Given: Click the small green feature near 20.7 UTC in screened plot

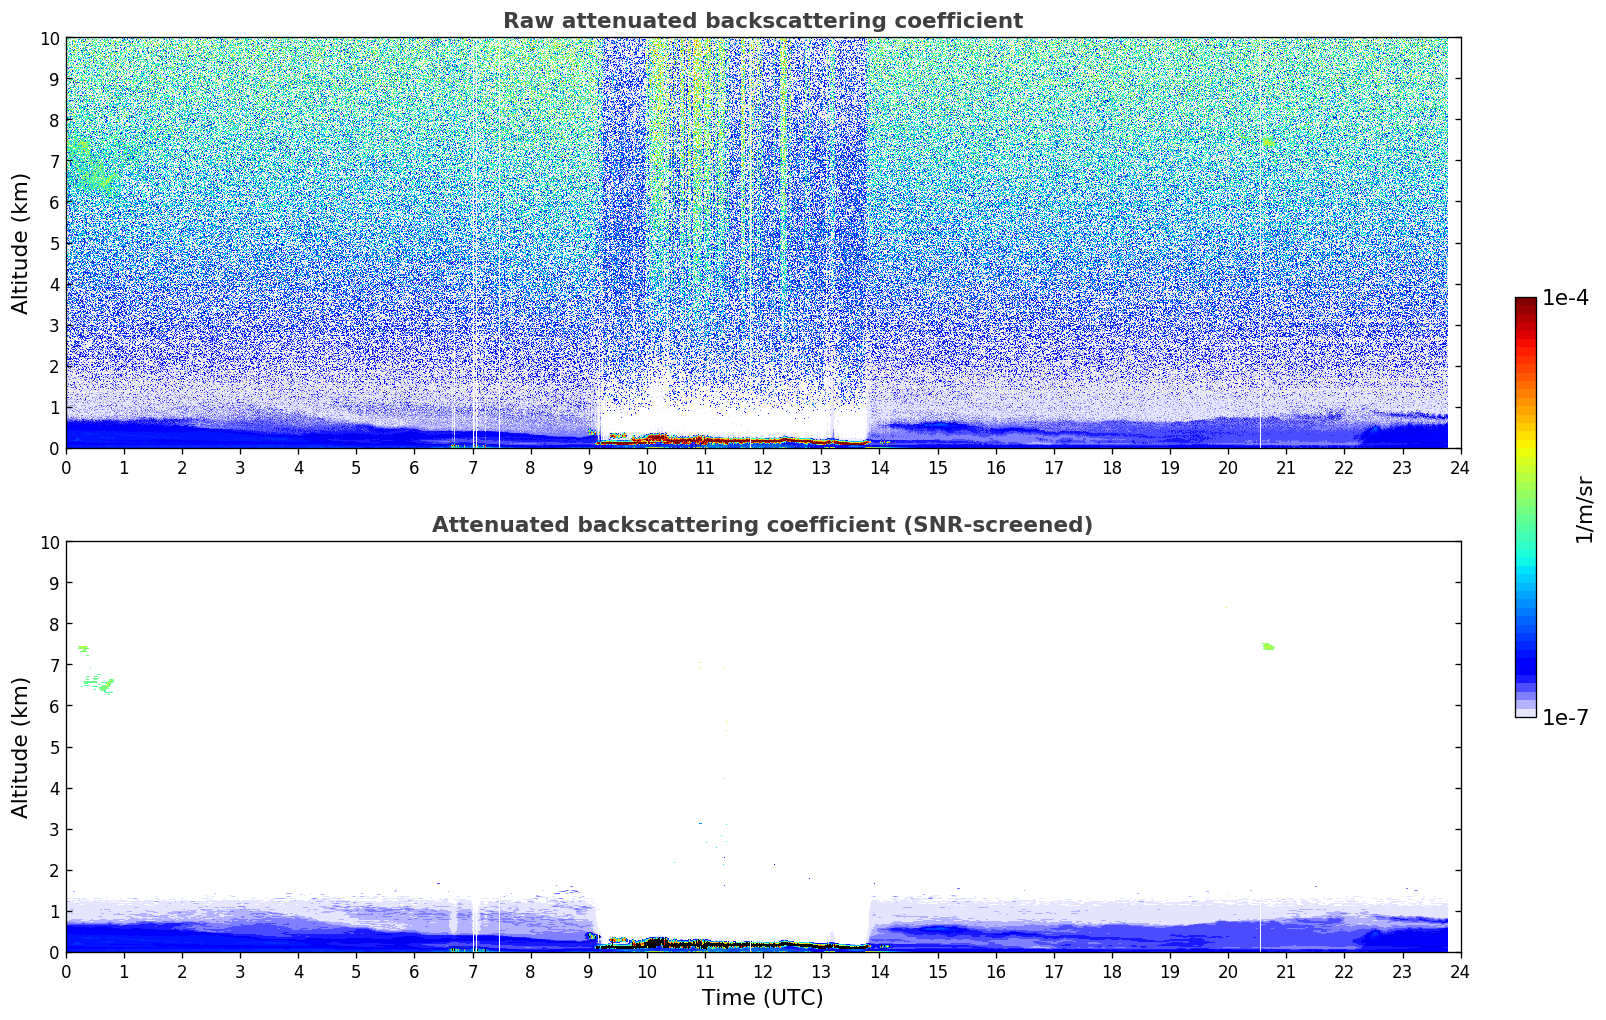Looking at the screenshot, I should coord(1268,647).
